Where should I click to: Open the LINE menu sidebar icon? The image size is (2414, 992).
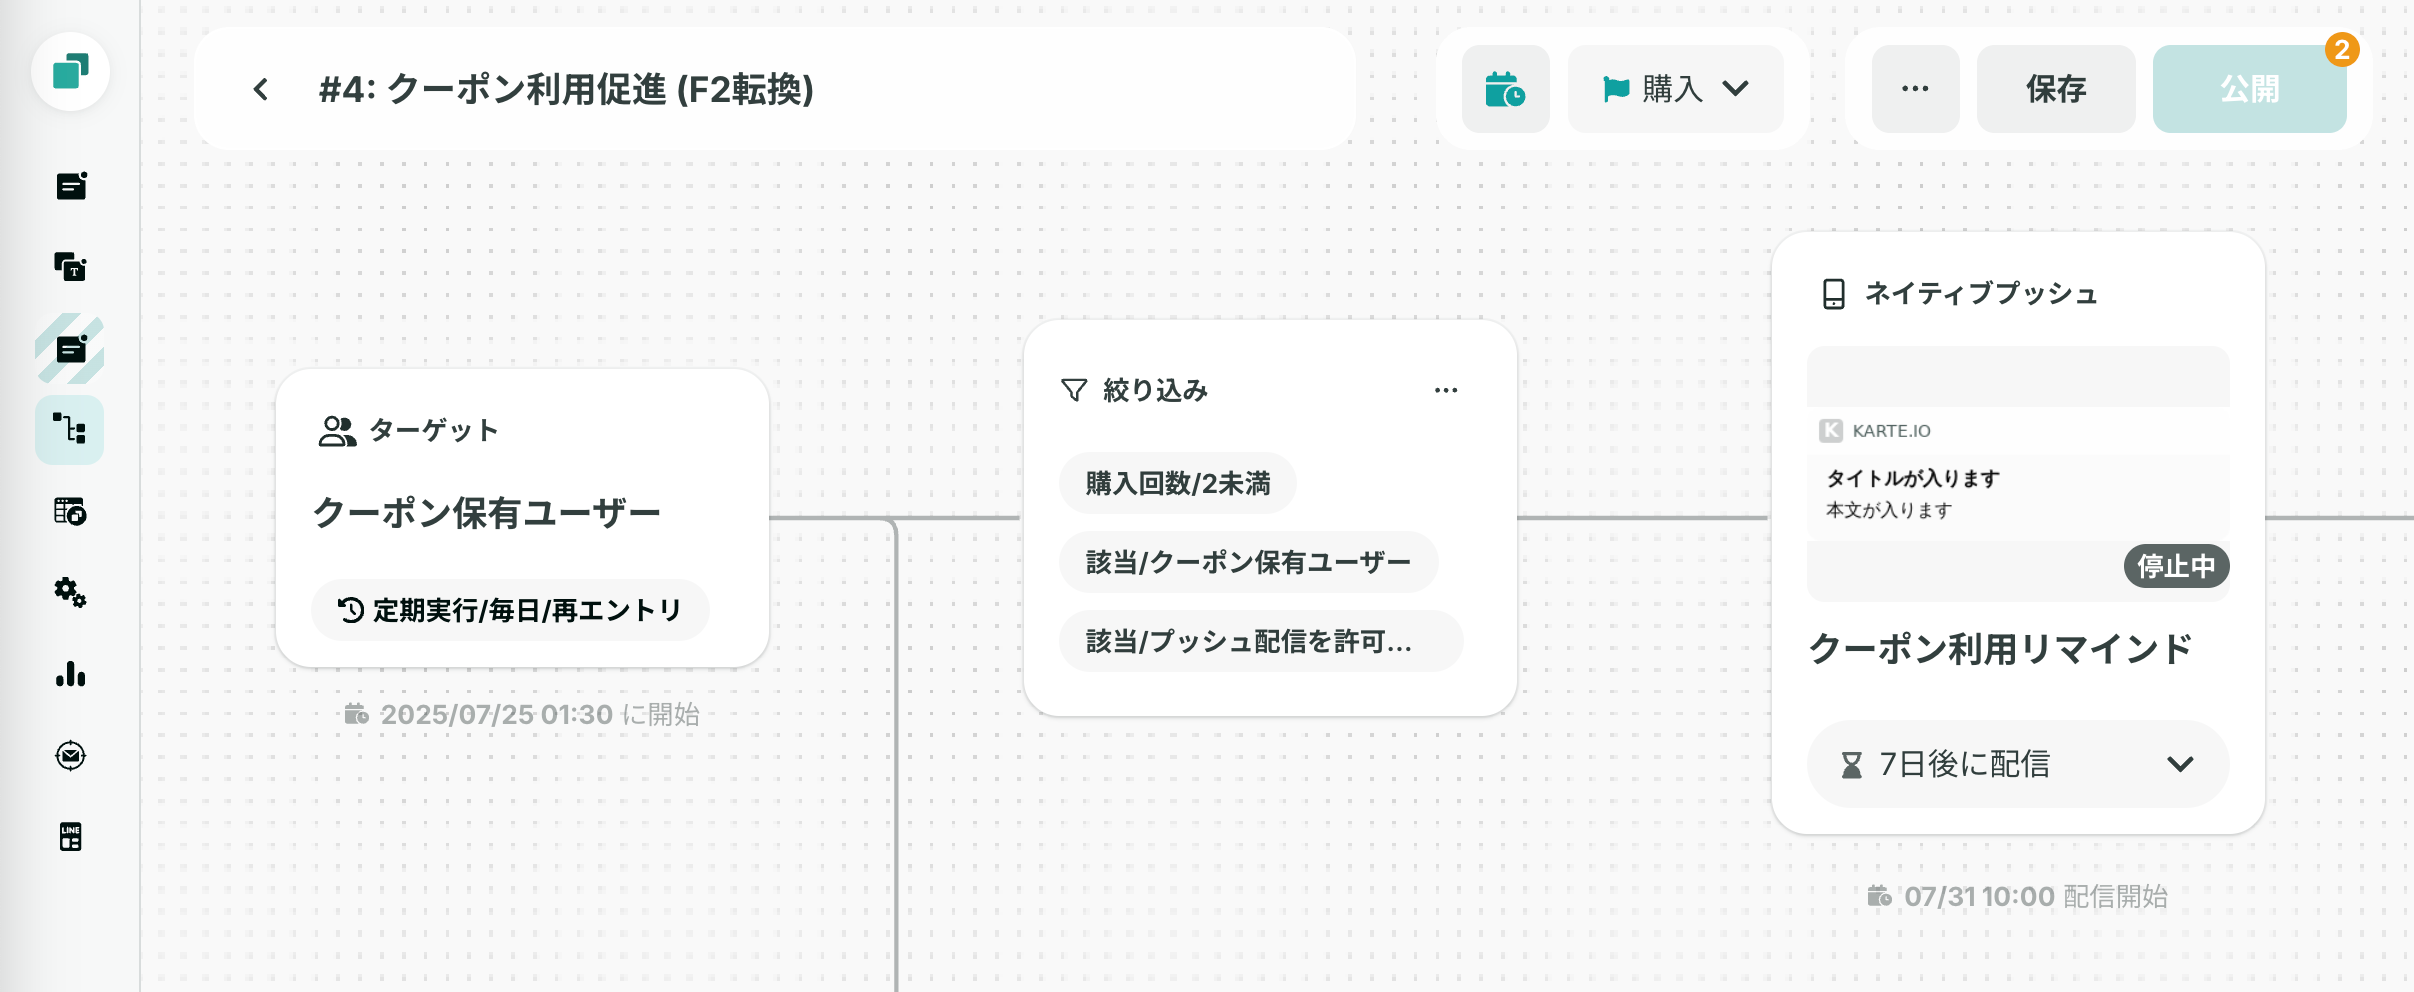click(70, 836)
